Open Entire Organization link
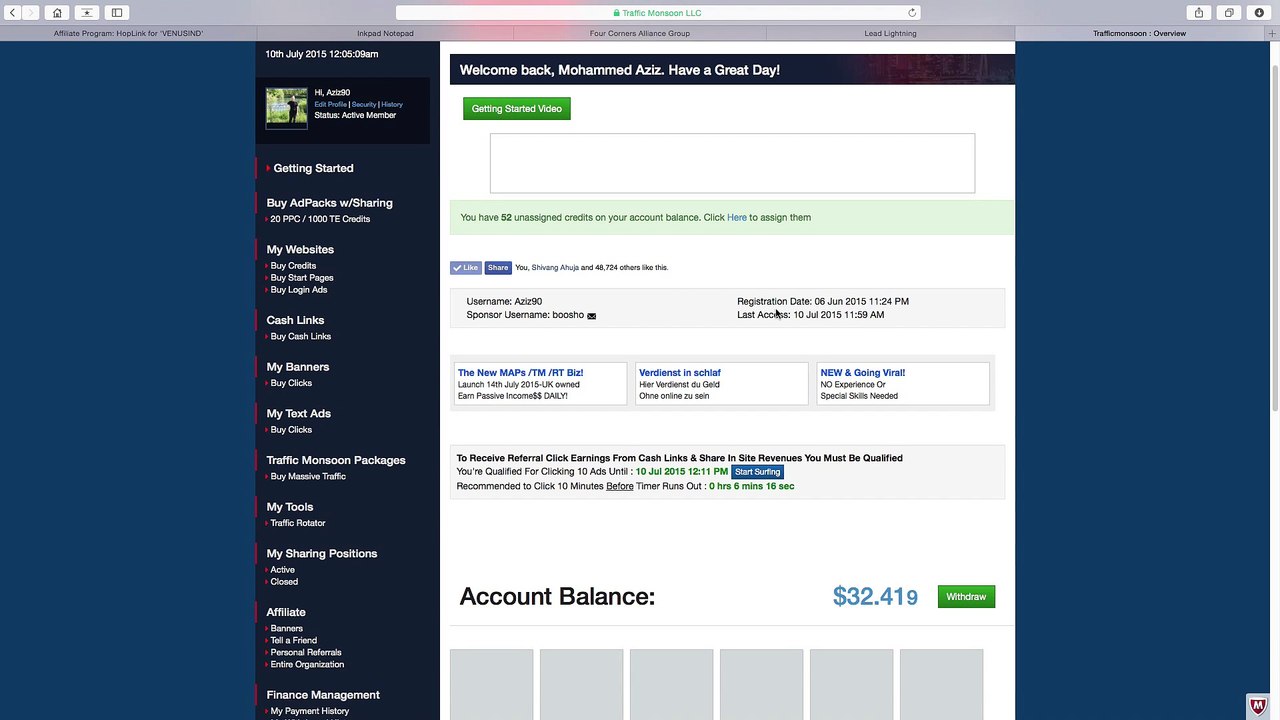This screenshot has width=1280, height=720. pos(307,665)
